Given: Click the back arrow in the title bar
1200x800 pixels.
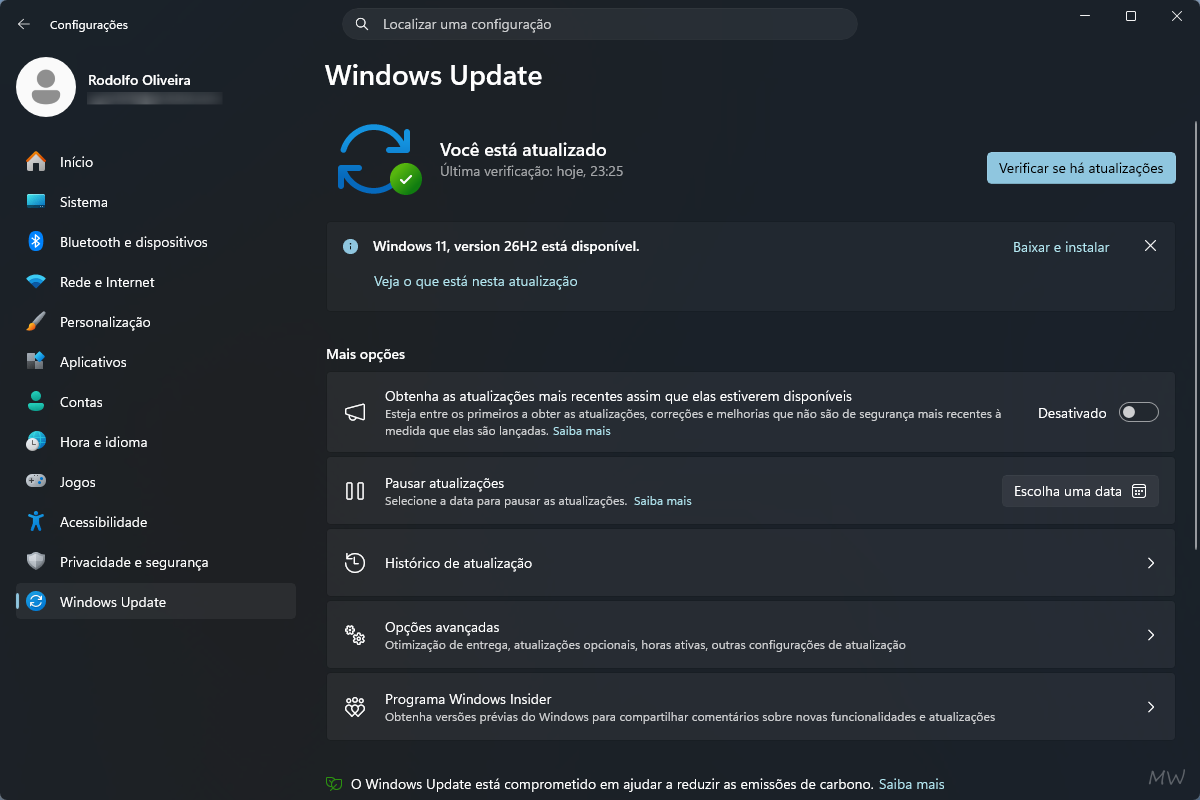Looking at the screenshot, I should pyautogui.click(x=24, y=24).
